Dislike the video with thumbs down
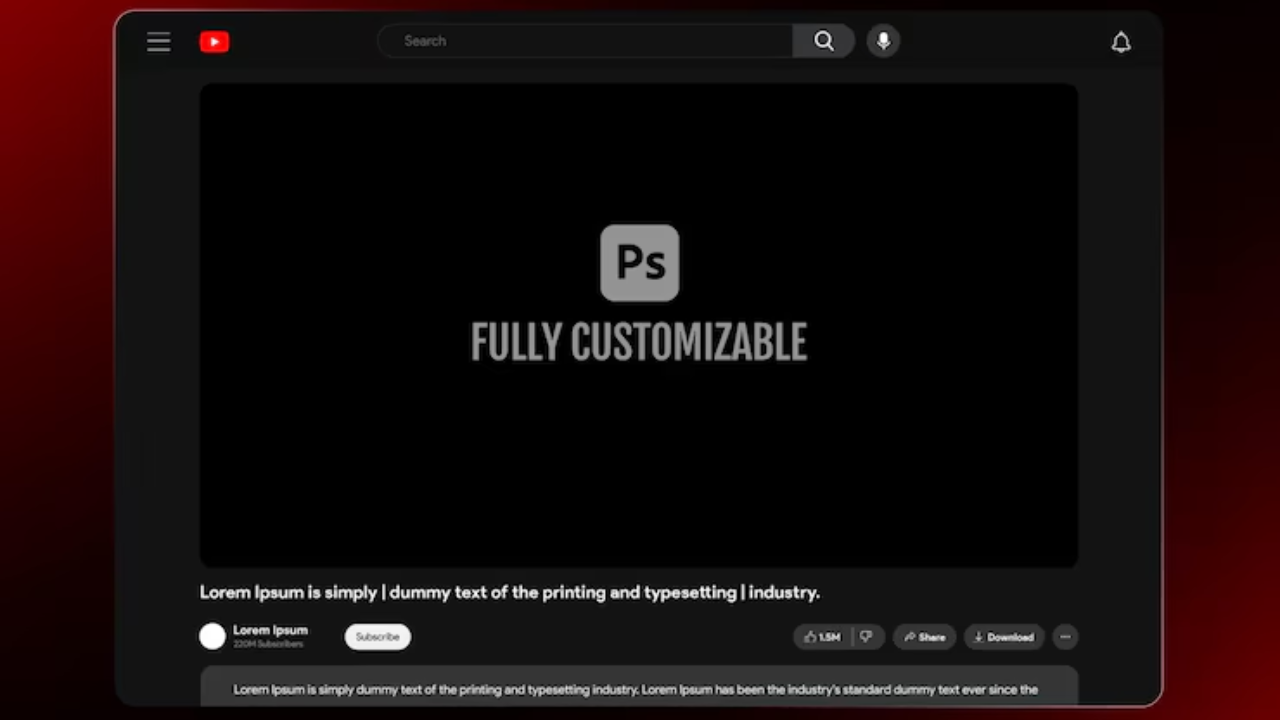 (x=867, y=637)
